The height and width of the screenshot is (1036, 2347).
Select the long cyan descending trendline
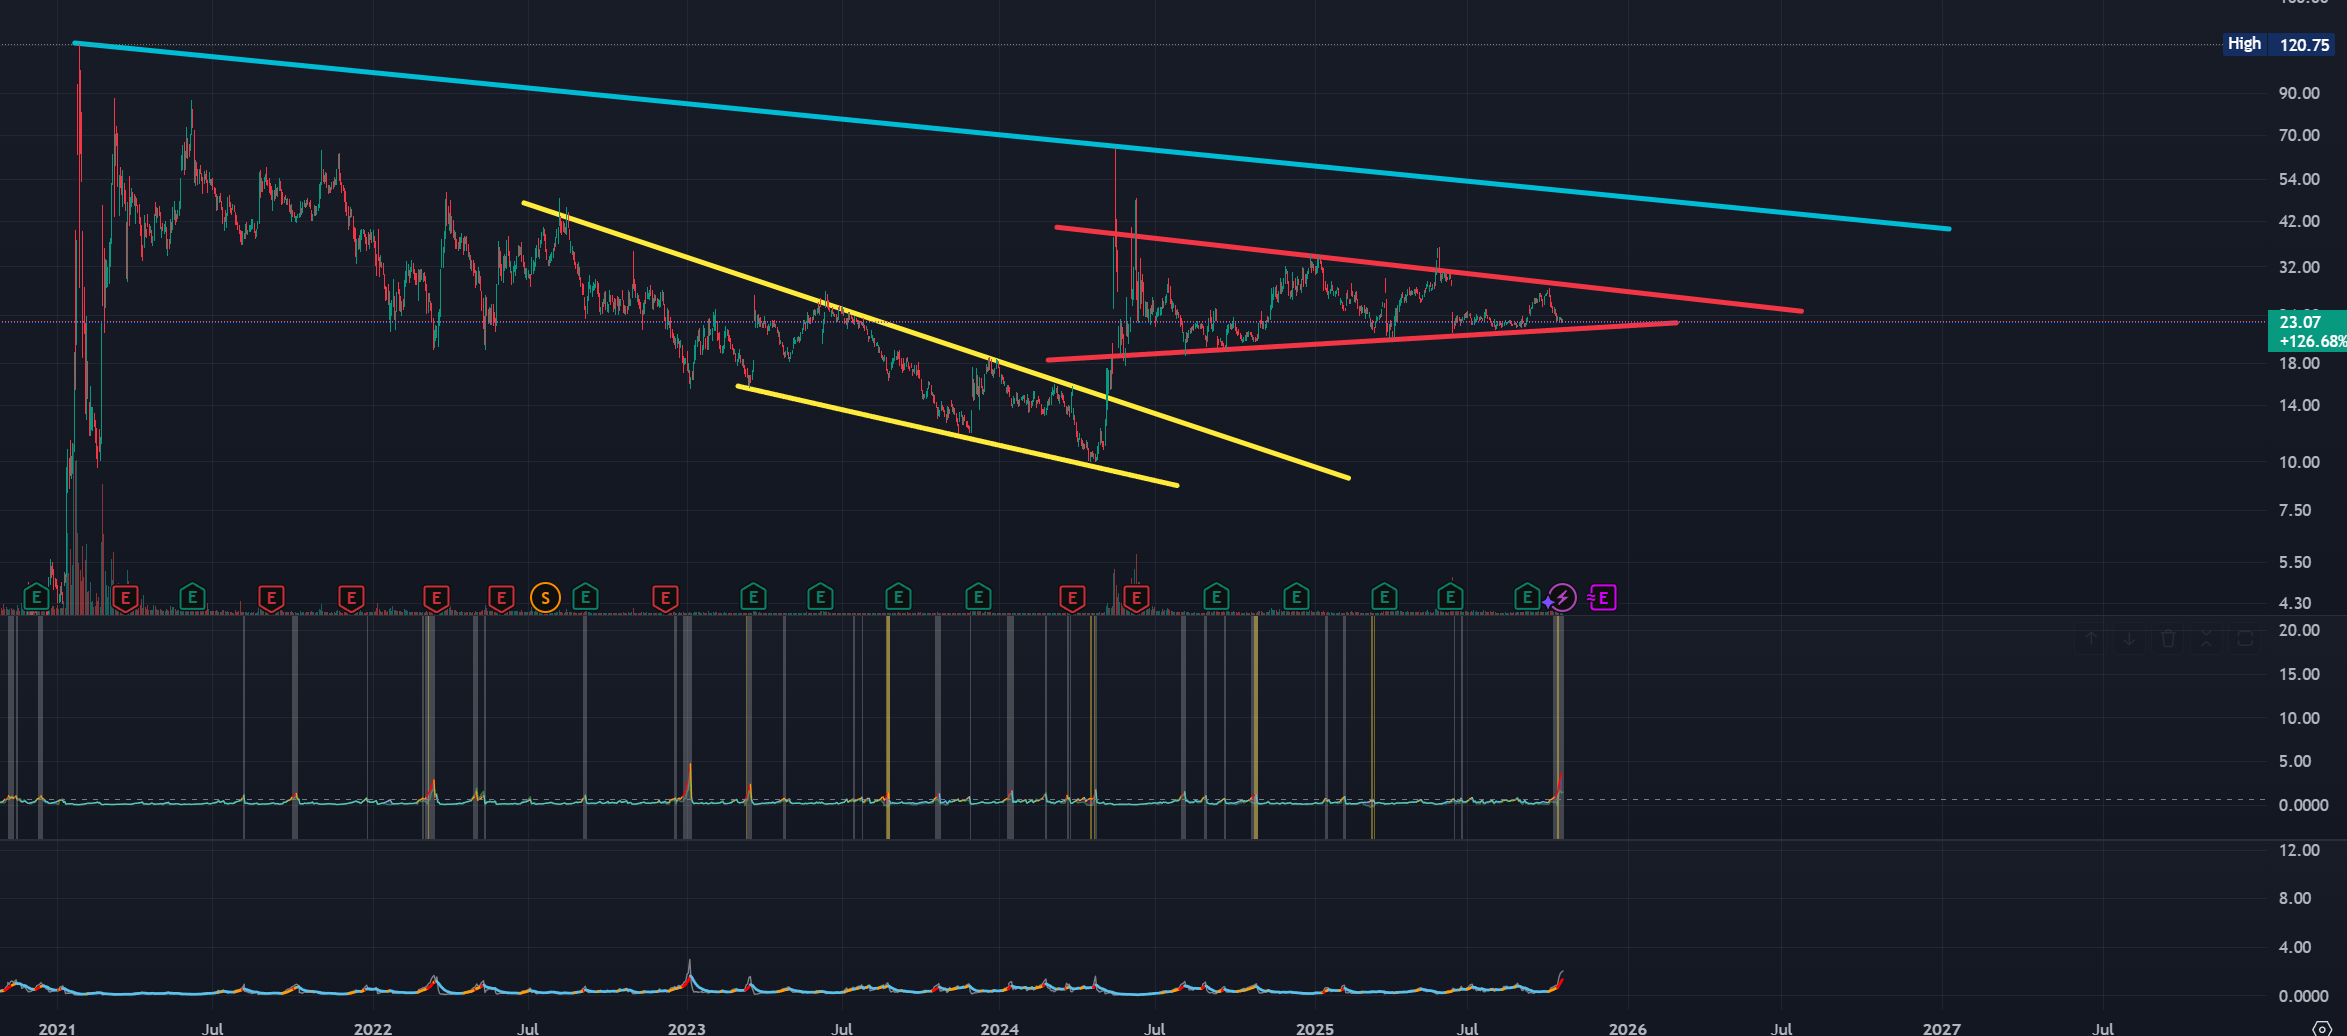(x=1012, y=136)
